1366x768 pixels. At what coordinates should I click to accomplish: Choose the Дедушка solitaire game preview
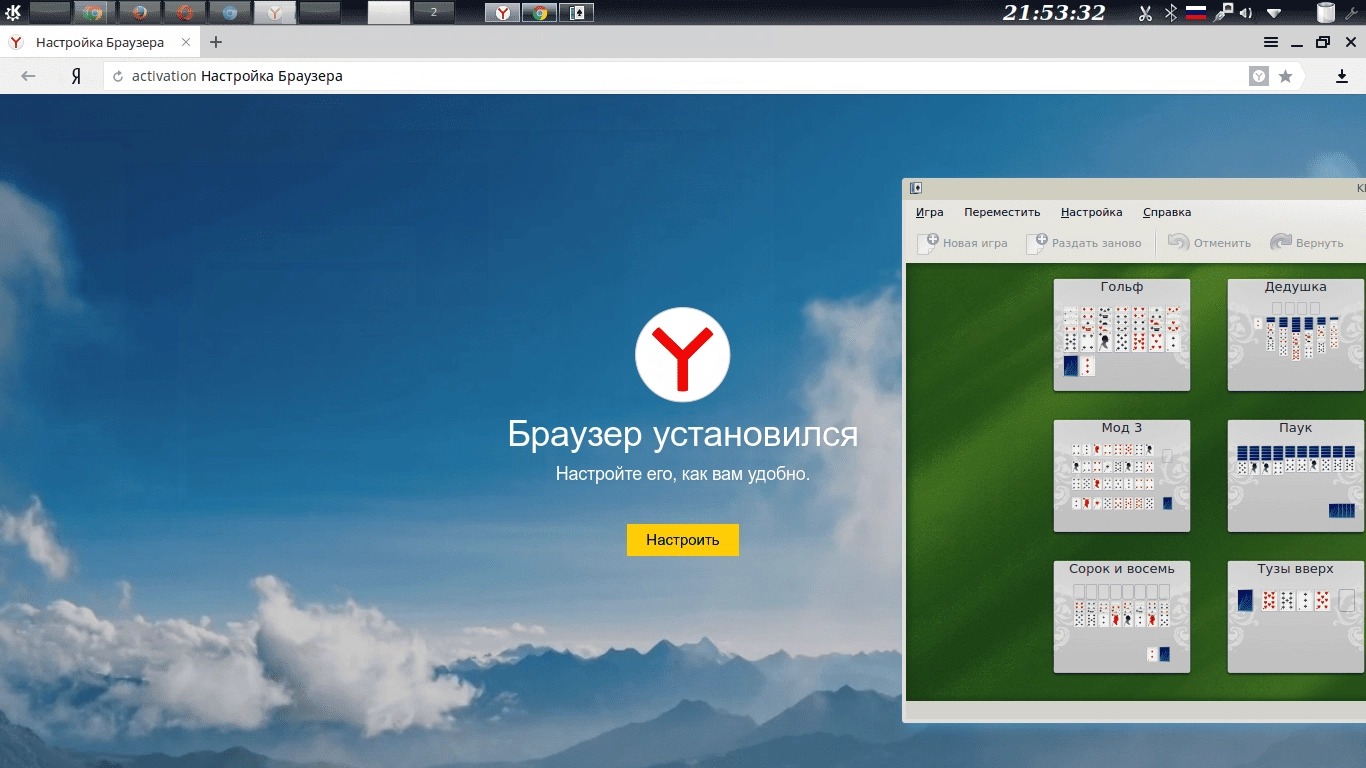click(1296, 334)
